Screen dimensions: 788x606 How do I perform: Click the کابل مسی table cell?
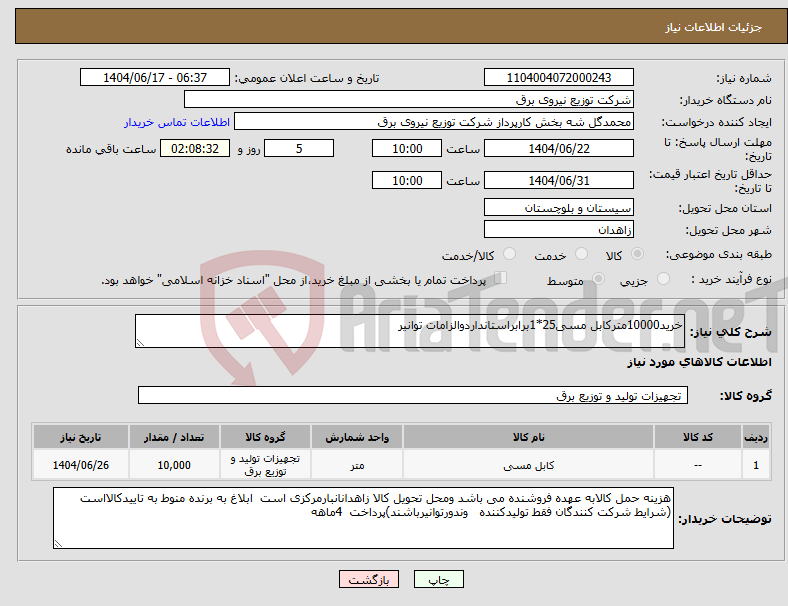pos(528,465)
